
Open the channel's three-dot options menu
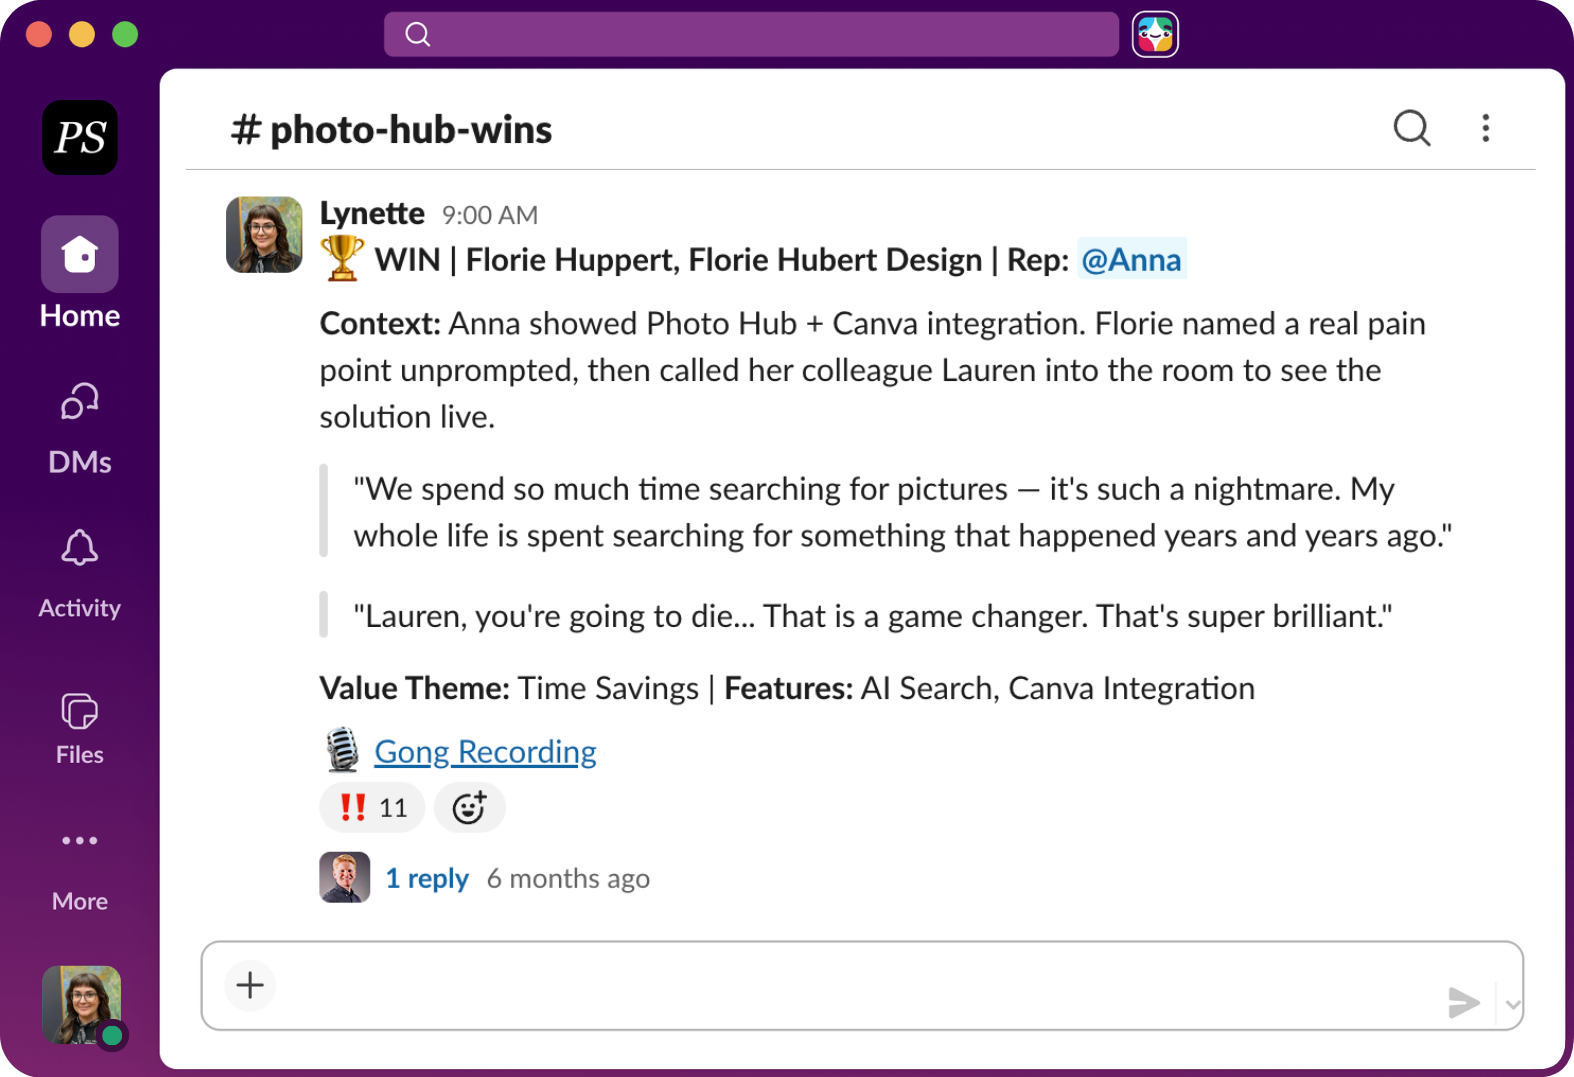tap(1486, 128)
